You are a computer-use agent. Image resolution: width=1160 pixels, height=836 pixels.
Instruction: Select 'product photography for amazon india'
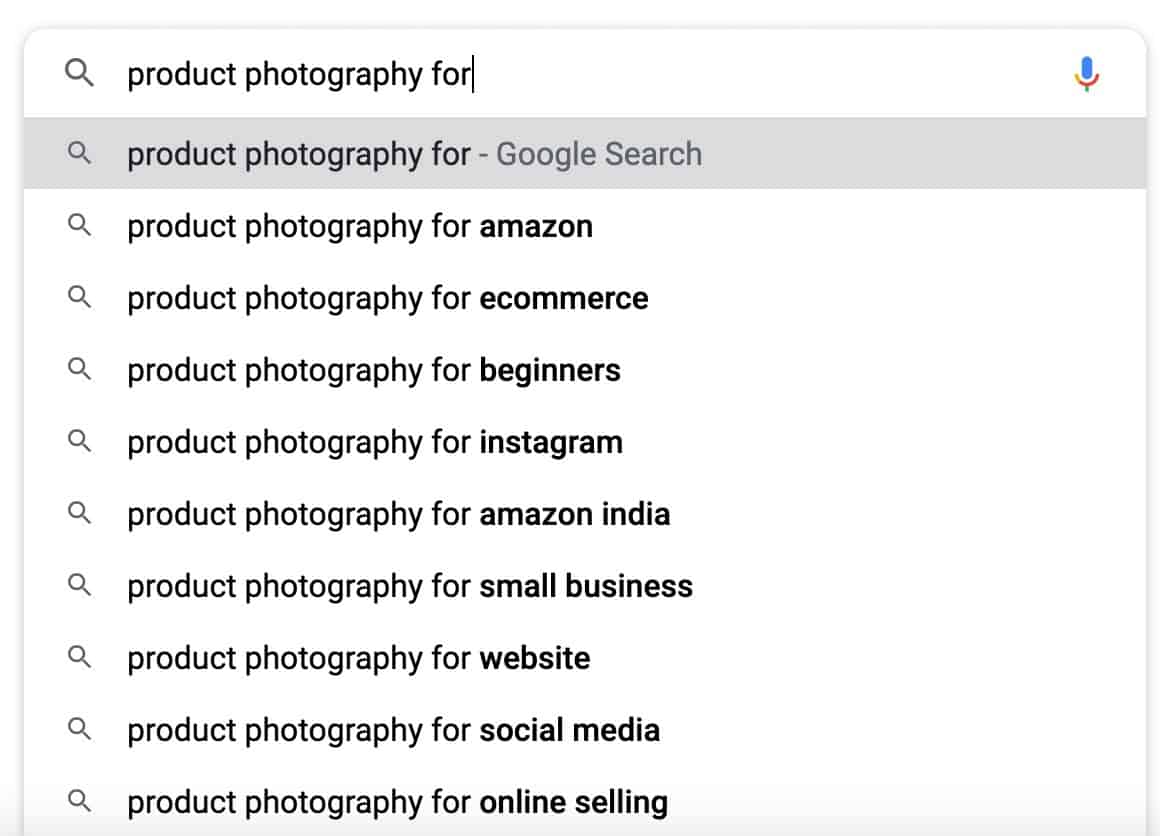pyautogui.click(x=399, y=514)
